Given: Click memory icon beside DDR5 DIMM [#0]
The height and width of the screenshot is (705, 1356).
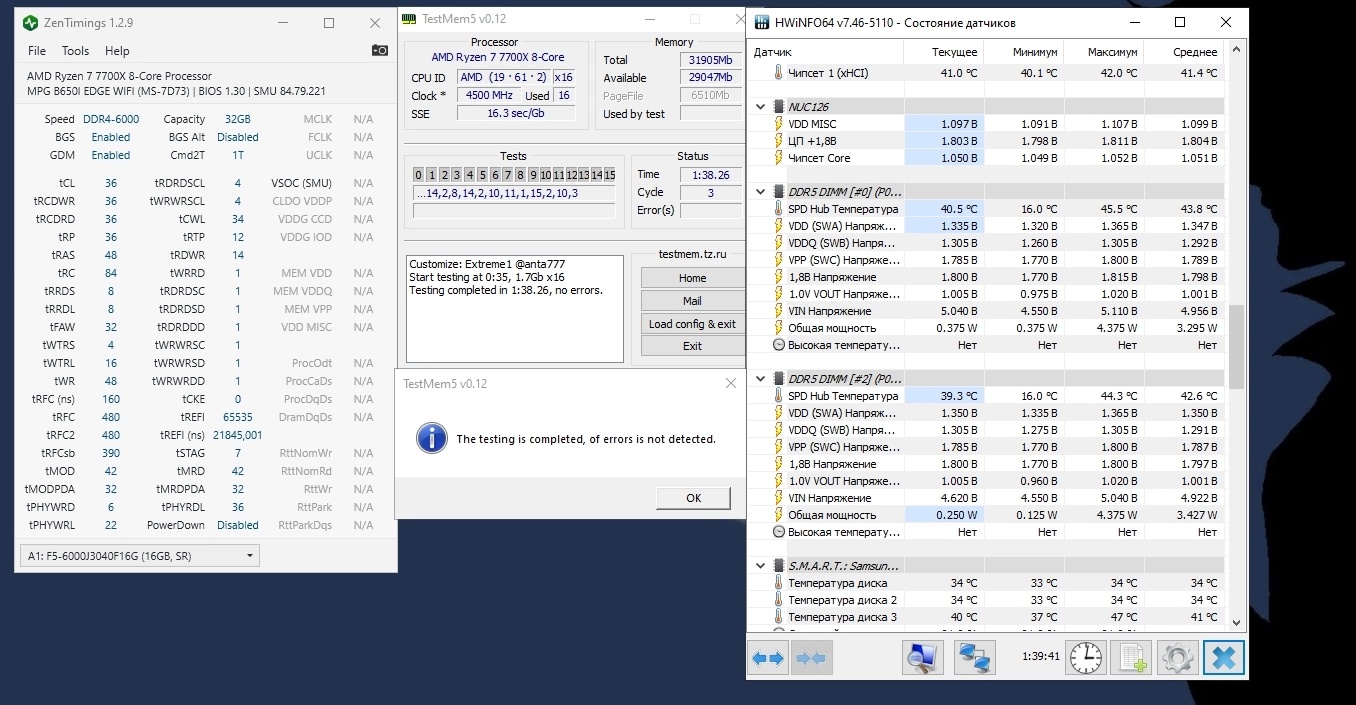Looking at the screenshot, I should [779, 191].
